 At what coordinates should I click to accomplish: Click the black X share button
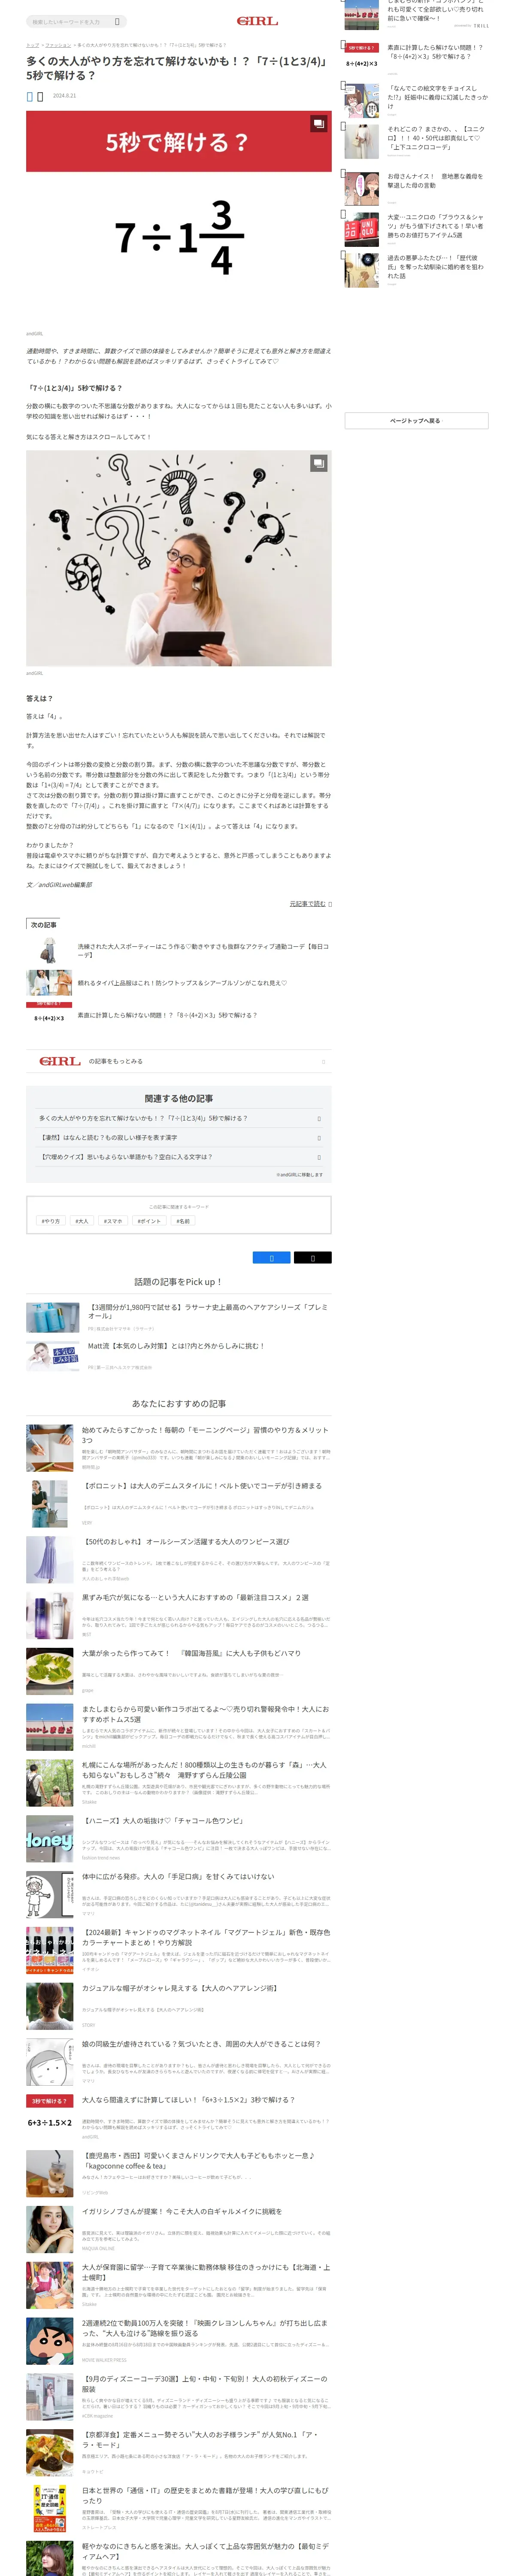tap(312, 1258)
